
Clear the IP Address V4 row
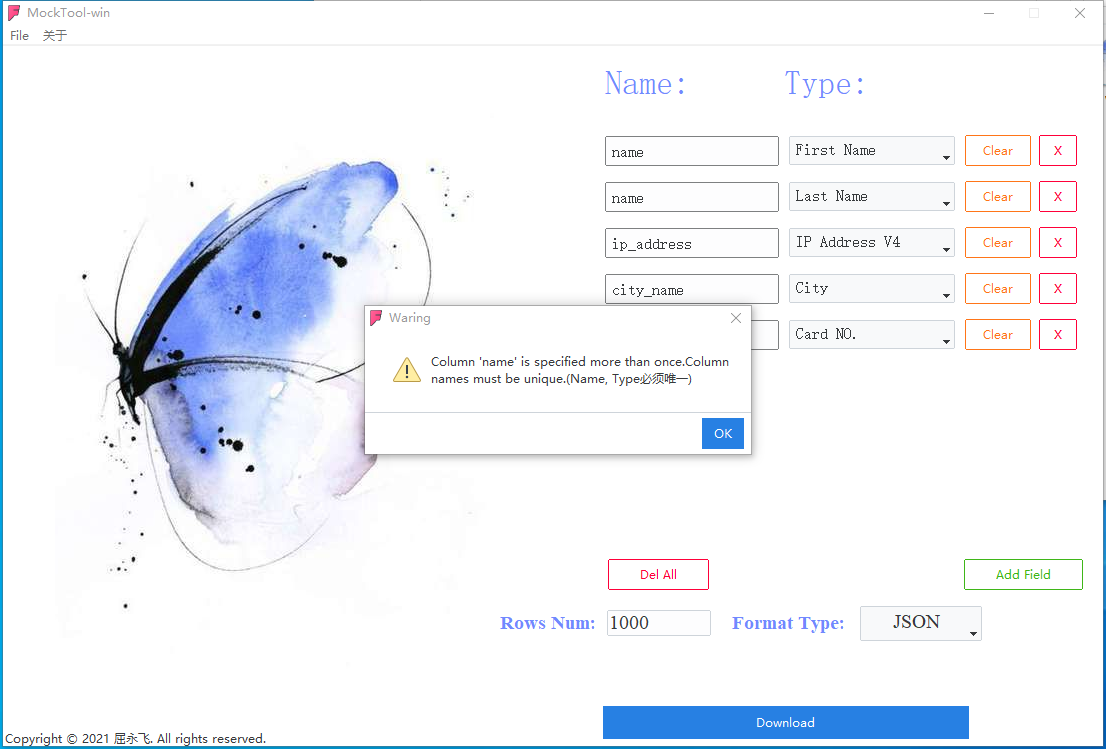pos(997,242)
